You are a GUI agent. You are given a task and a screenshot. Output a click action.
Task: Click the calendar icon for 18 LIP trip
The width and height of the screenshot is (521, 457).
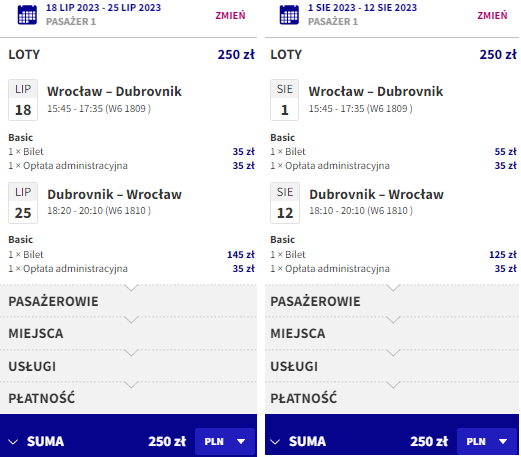coord(27,15)
